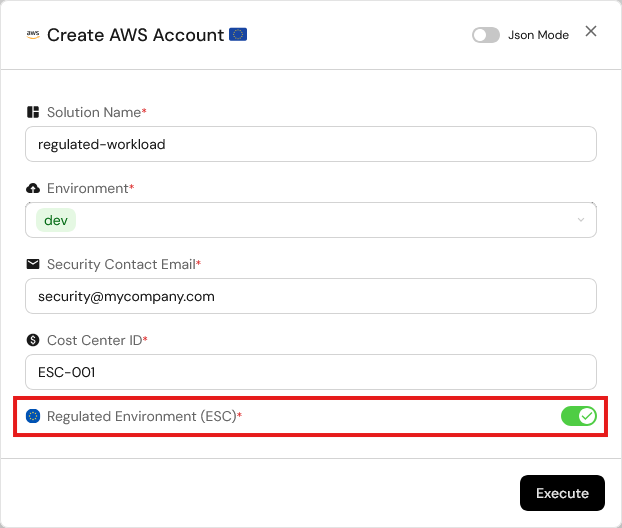Image resolution: width=622 pixels, height=528 pixels.
Task: Disable the Regulated Environment (ESC) toggle
Action: click(578, 415)
